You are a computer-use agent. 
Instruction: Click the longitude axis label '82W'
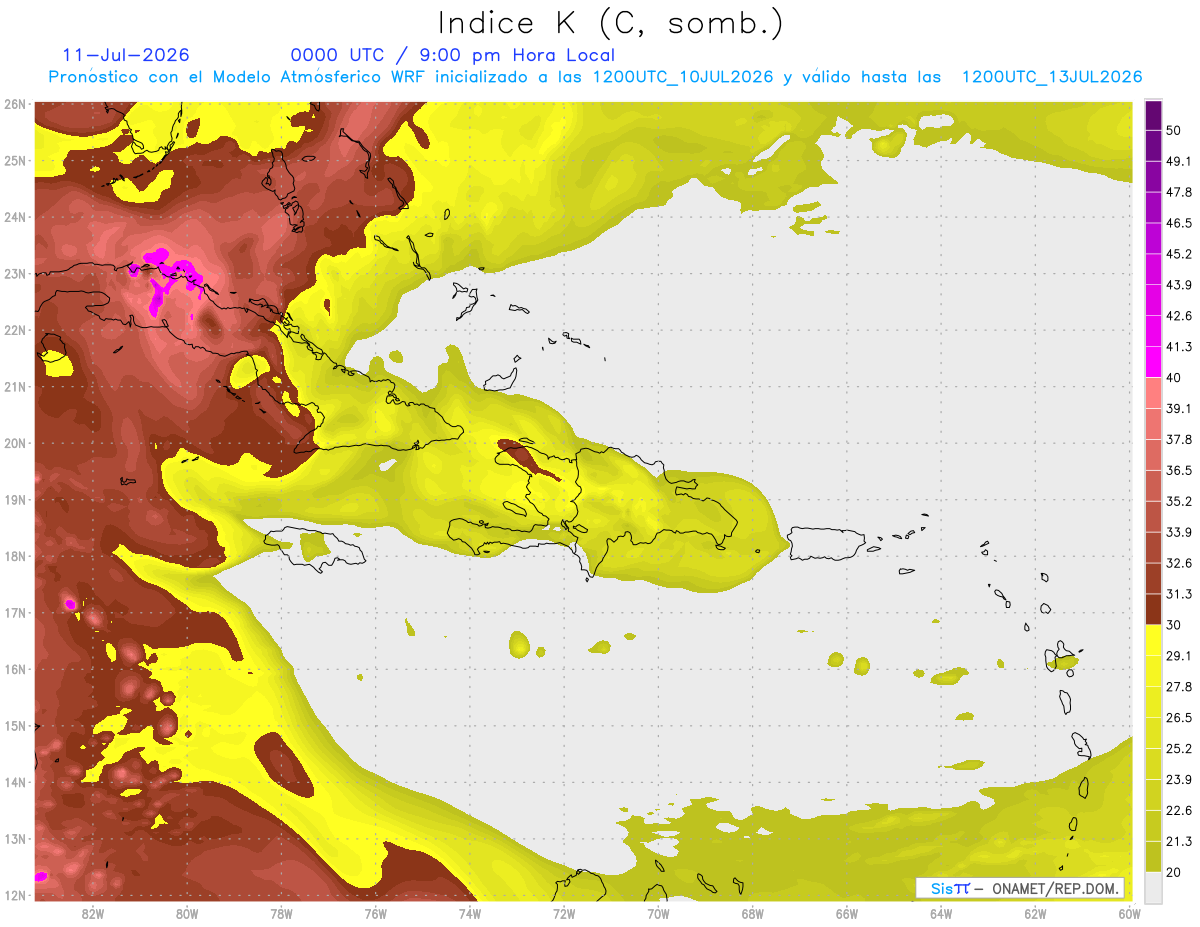tap(93, 913)
